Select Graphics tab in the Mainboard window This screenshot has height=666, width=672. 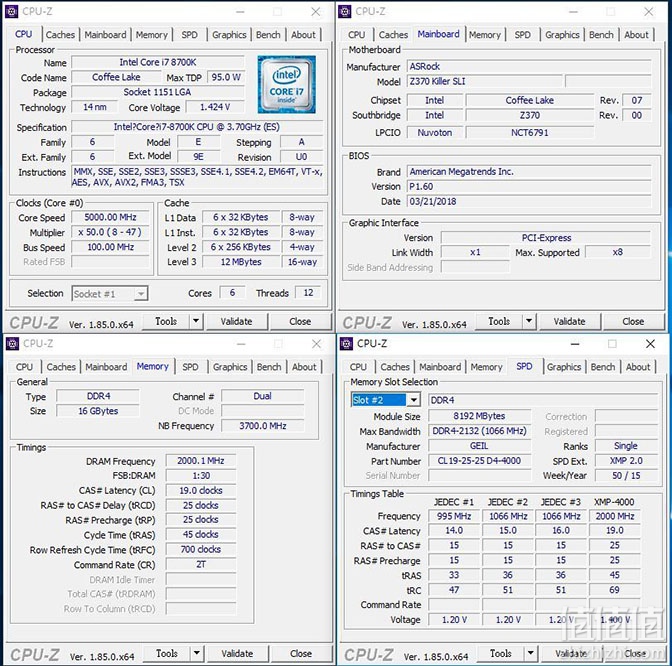pos(562,35)
